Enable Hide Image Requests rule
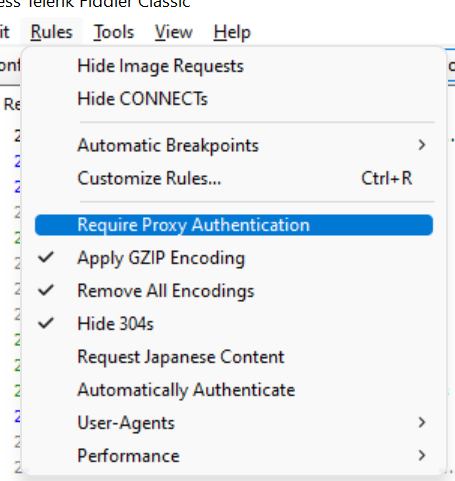The image size is (455, 481). [234, 66]
